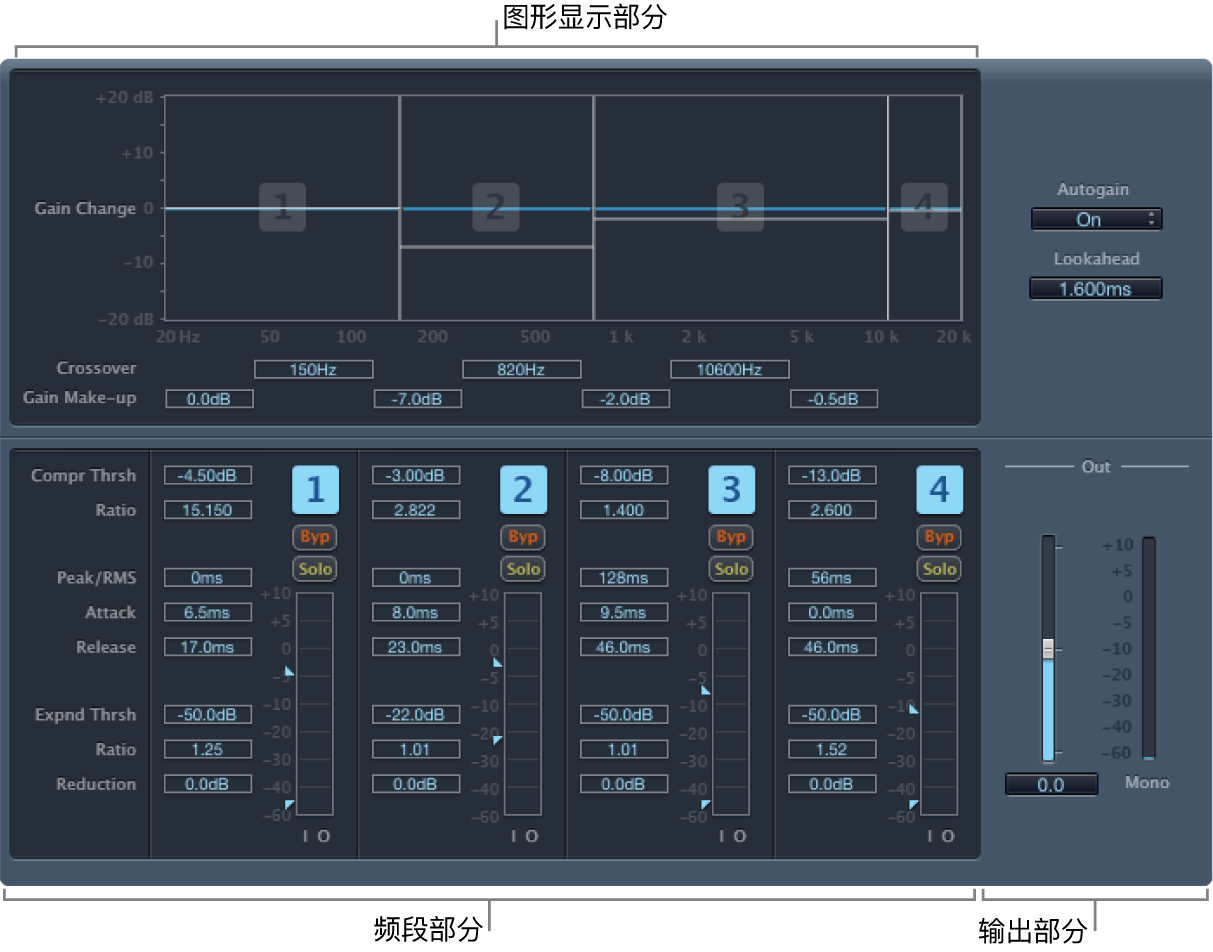Click the 10600Hz crossover field
The width and height of the screenshot is (1213, 952).
730,369
